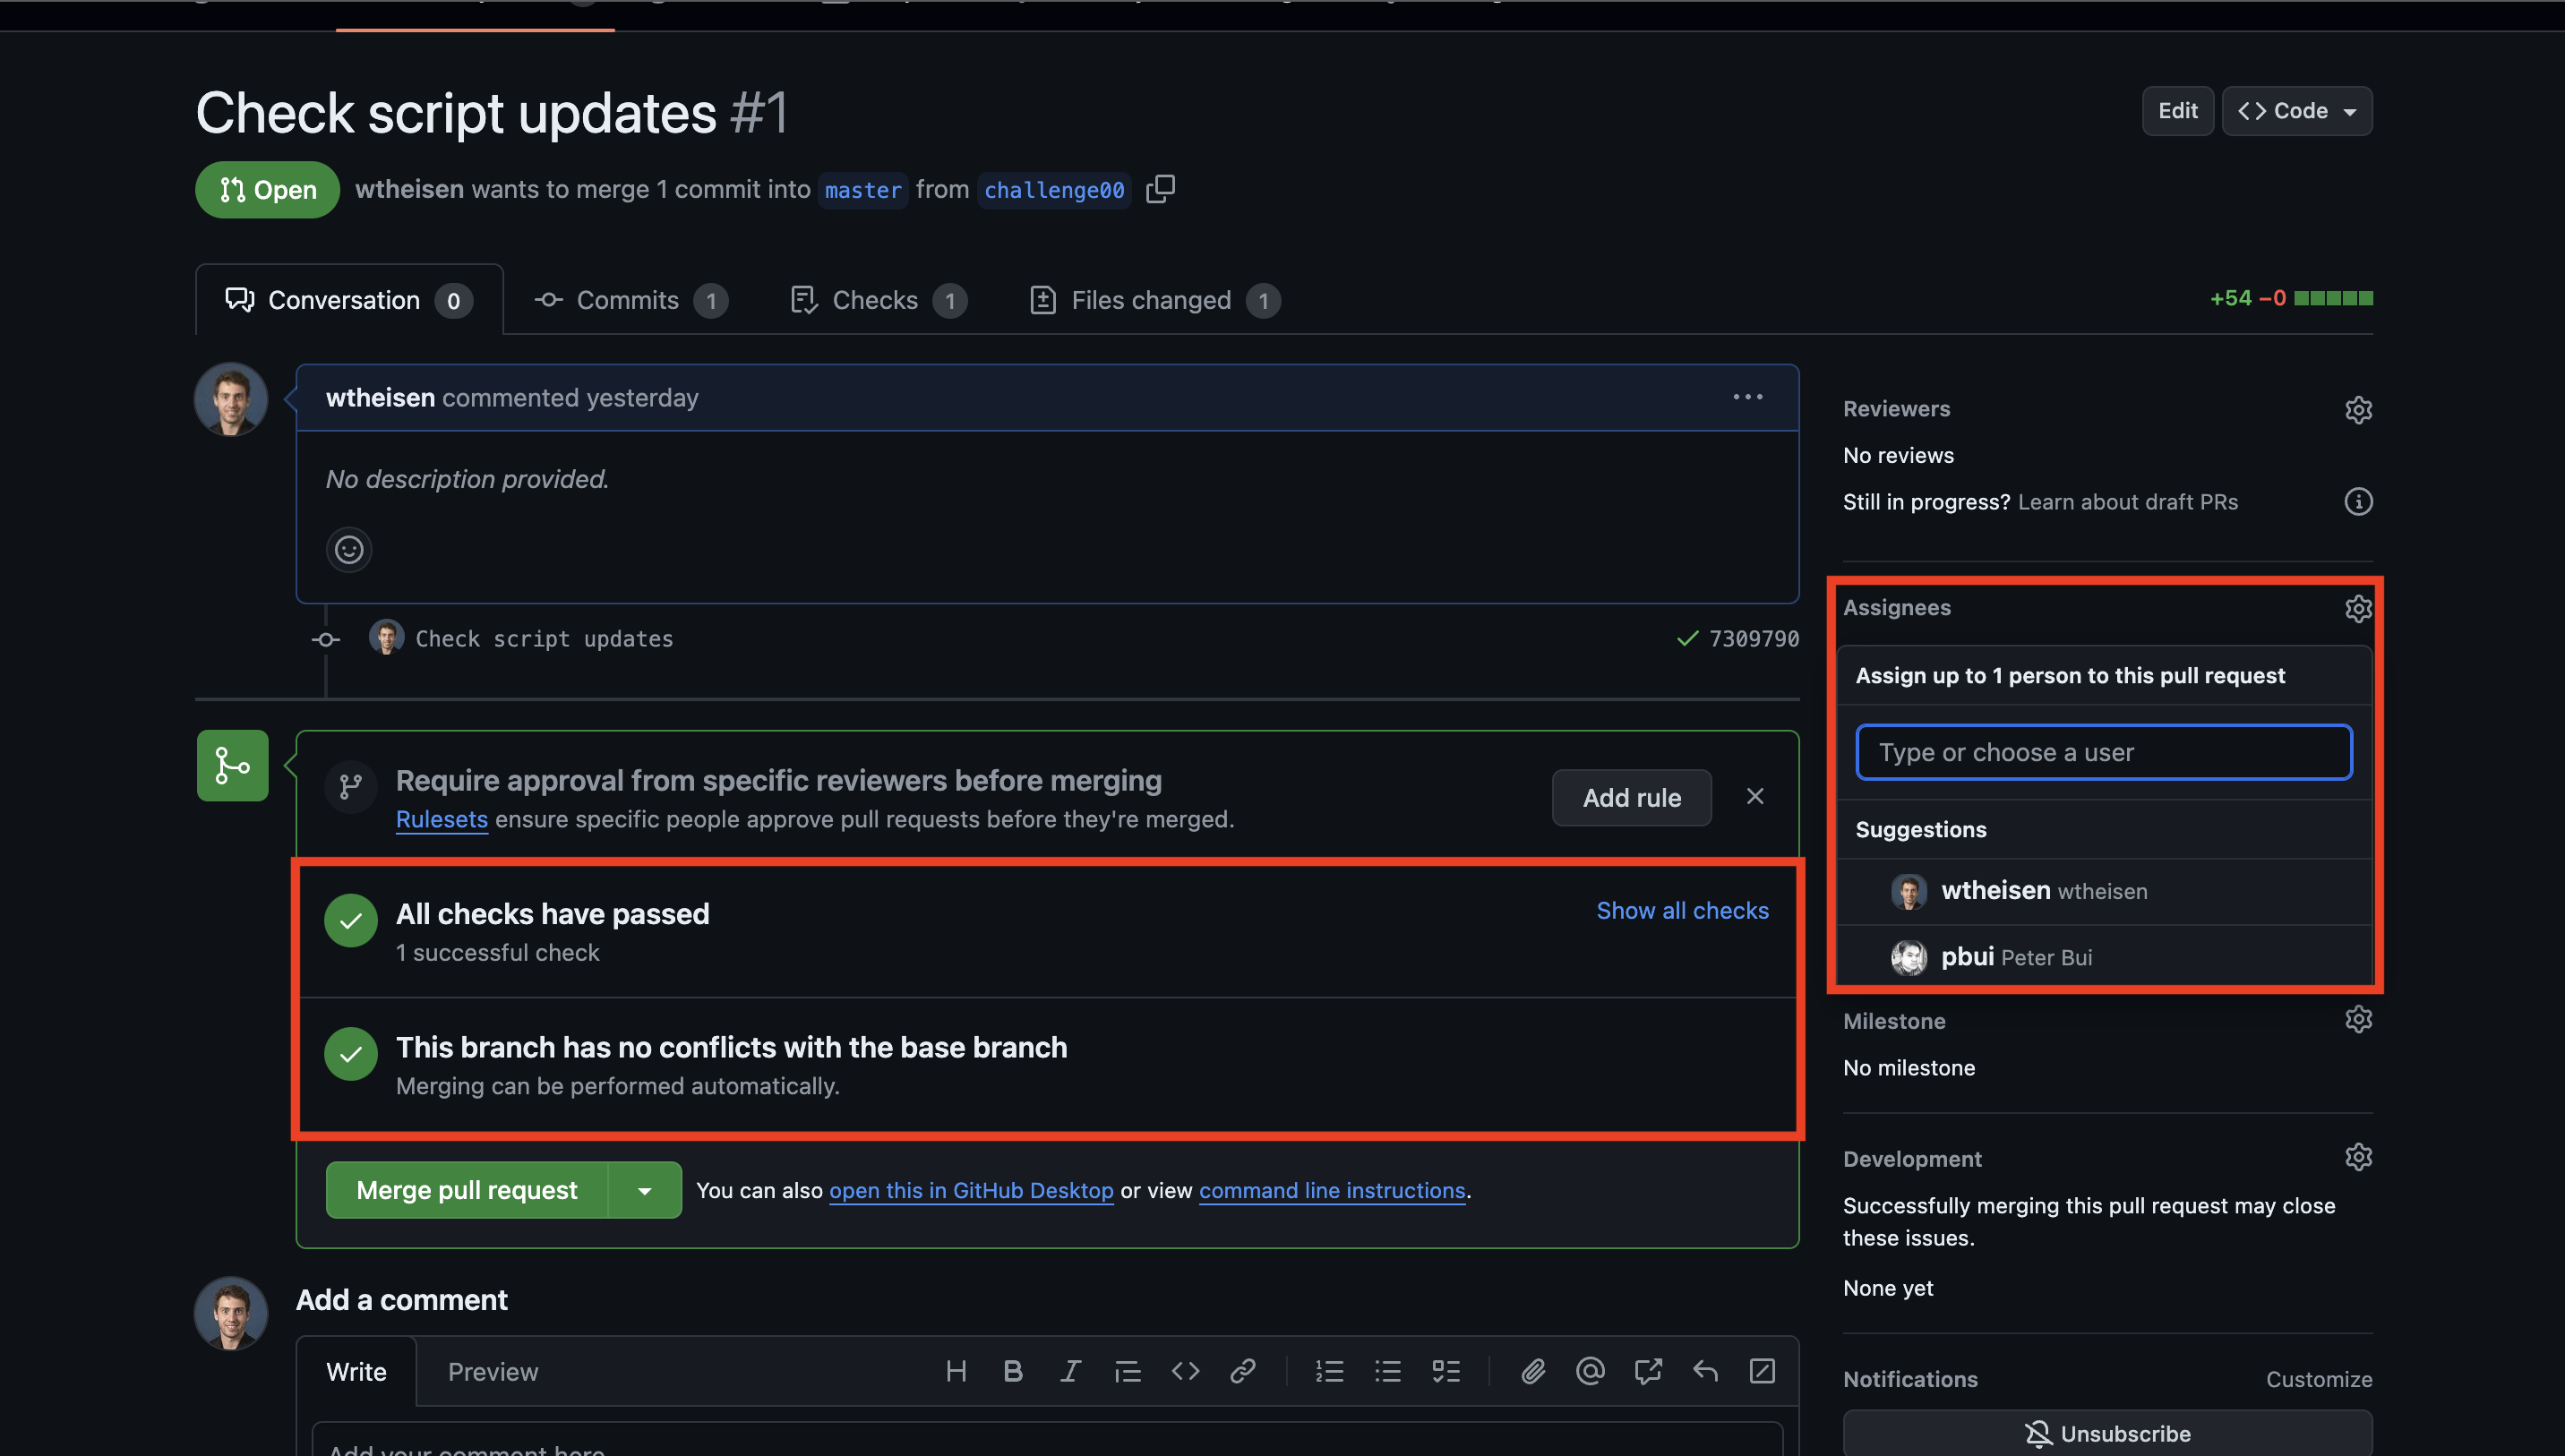Click the Edit title button
The height and width of the screenshot is (1456, 2565).
point(2177,111)
